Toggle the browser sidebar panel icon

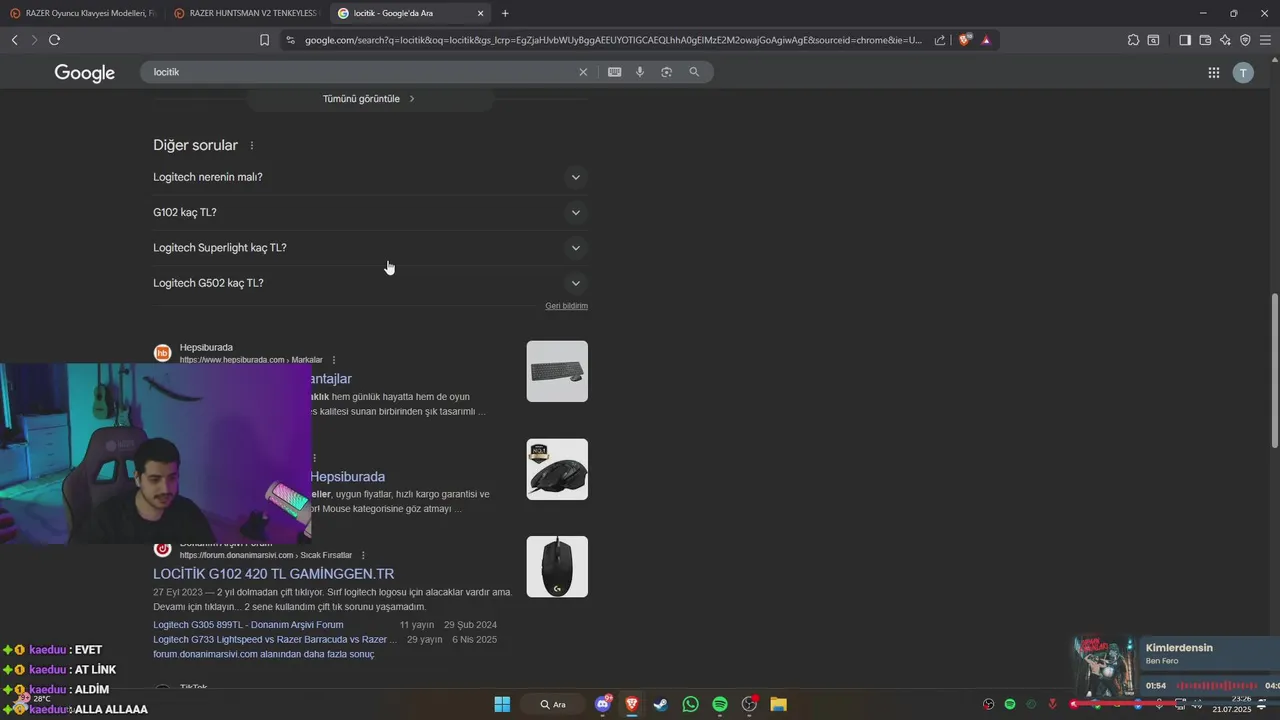[x=1185, y=40]
